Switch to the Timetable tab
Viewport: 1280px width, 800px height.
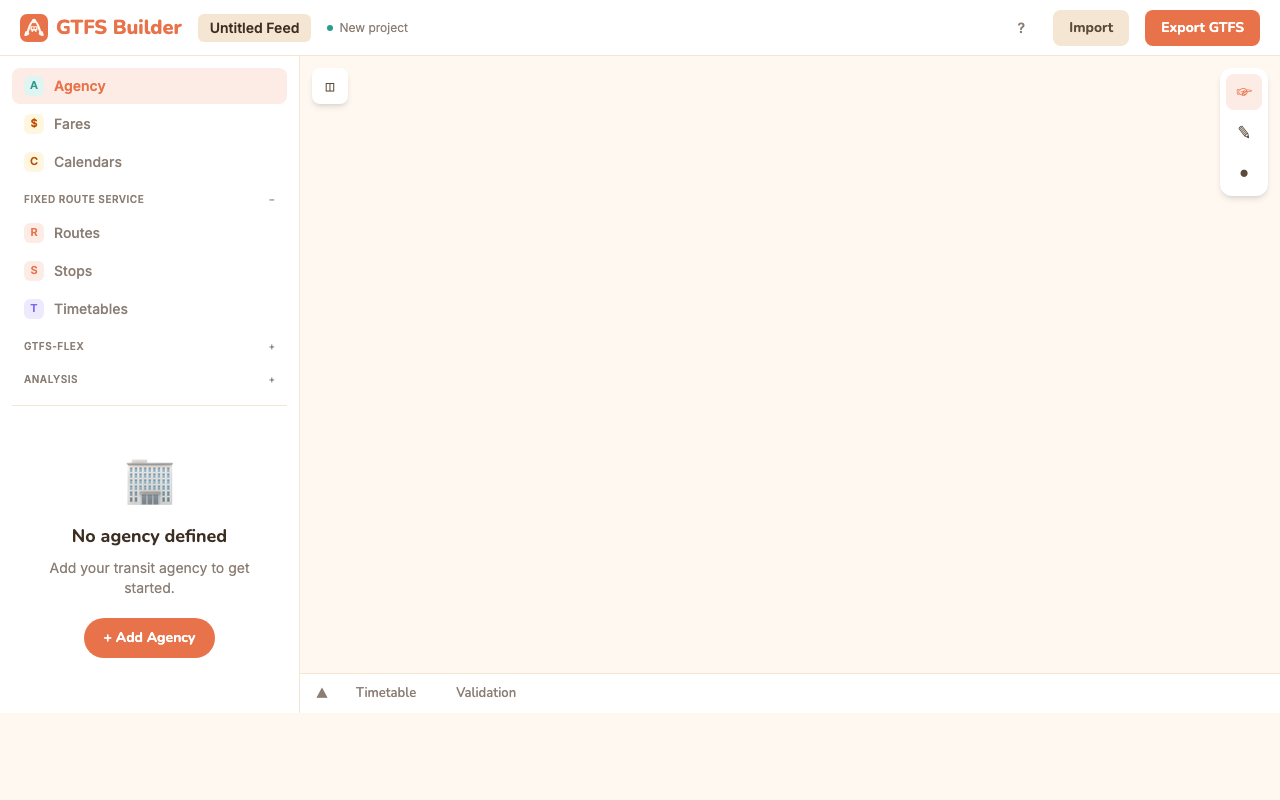pos(386,693)
